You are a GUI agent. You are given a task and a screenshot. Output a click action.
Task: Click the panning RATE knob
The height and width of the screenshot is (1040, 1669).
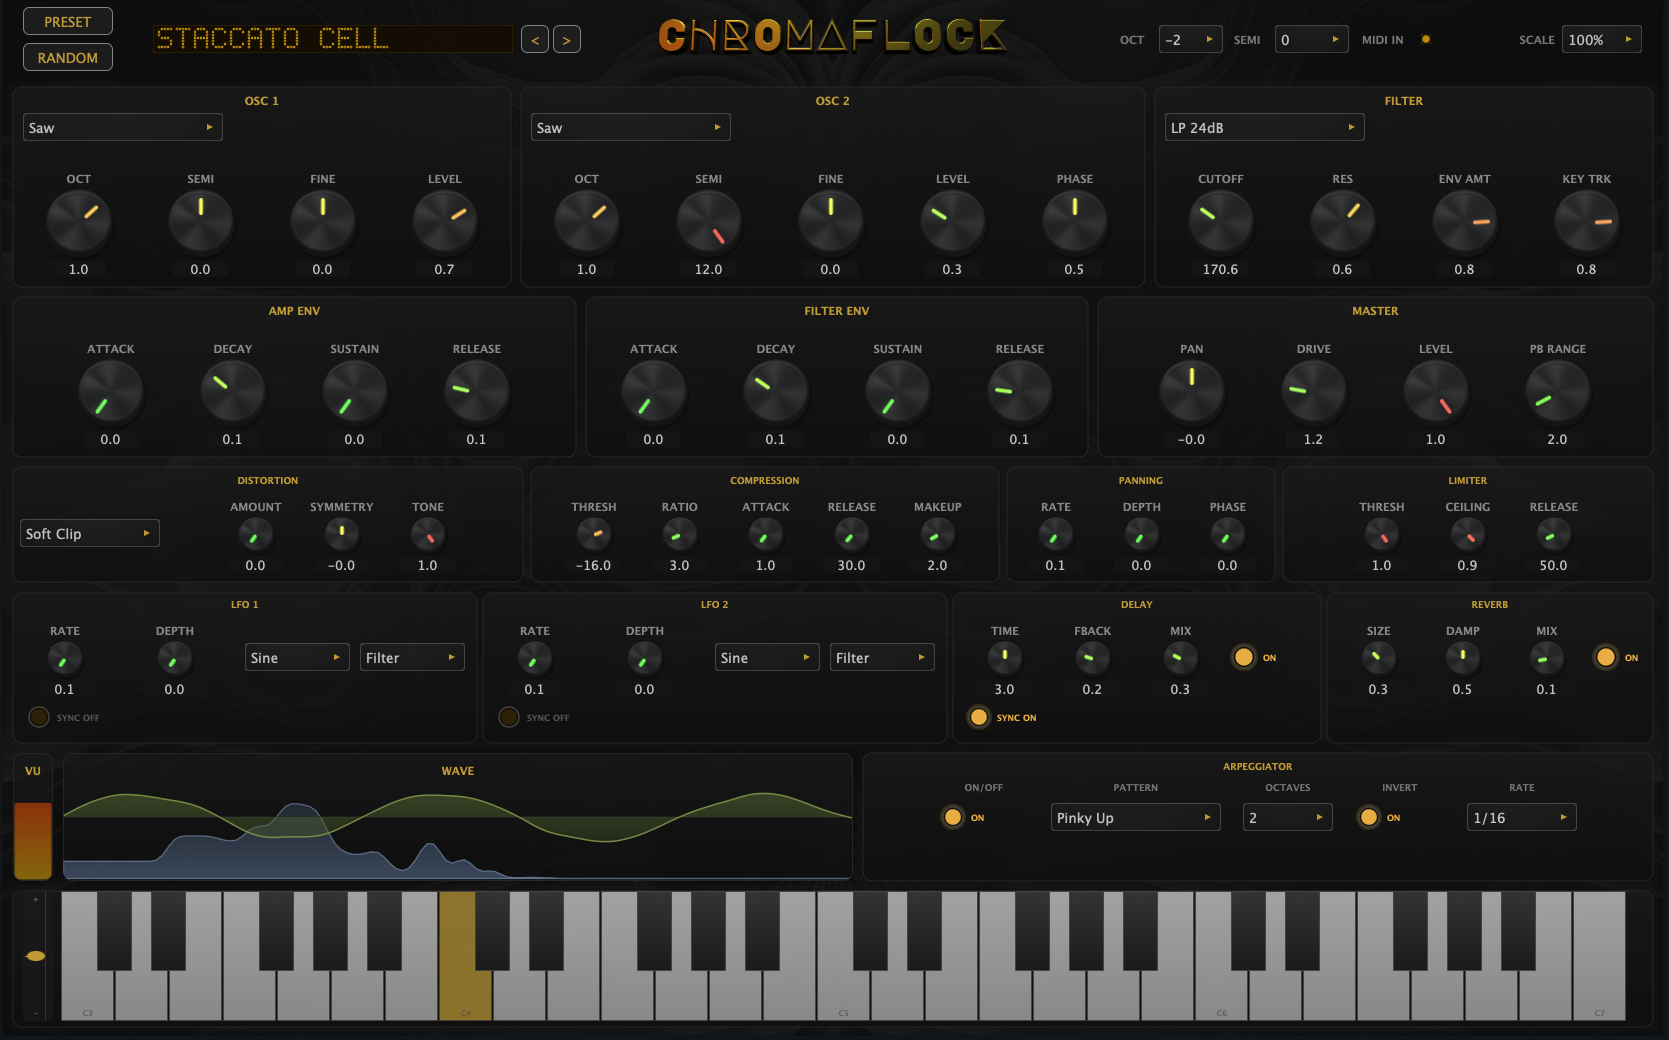click(1056, 535)
